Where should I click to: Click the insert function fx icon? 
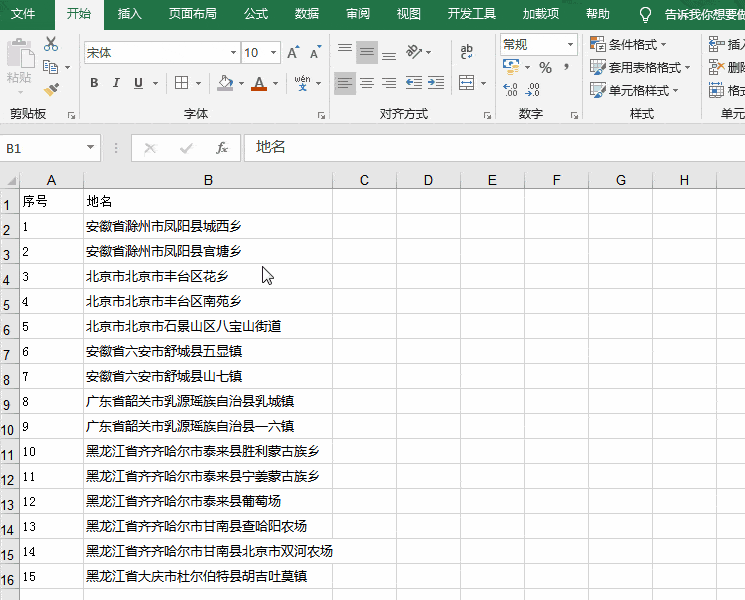[x=222, y=148]
